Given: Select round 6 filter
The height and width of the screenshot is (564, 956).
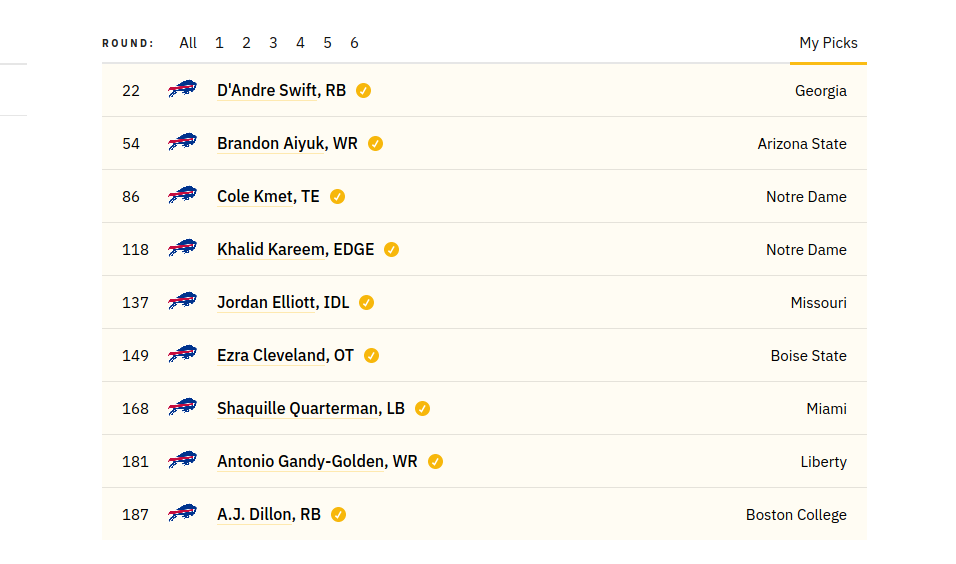Looking at the screenshot, I should pos(354,43).
